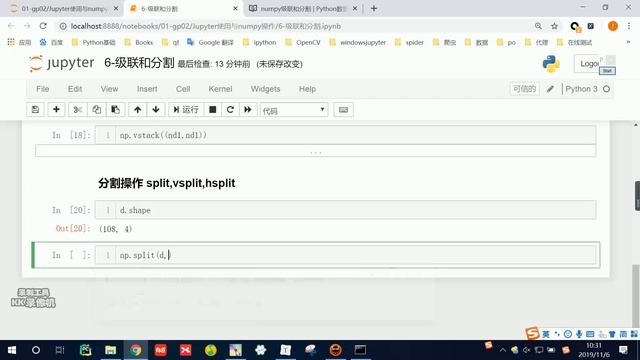Click the Logout button
The width and height of the screenshot is (640, 360).
click(x=588, y=64)
